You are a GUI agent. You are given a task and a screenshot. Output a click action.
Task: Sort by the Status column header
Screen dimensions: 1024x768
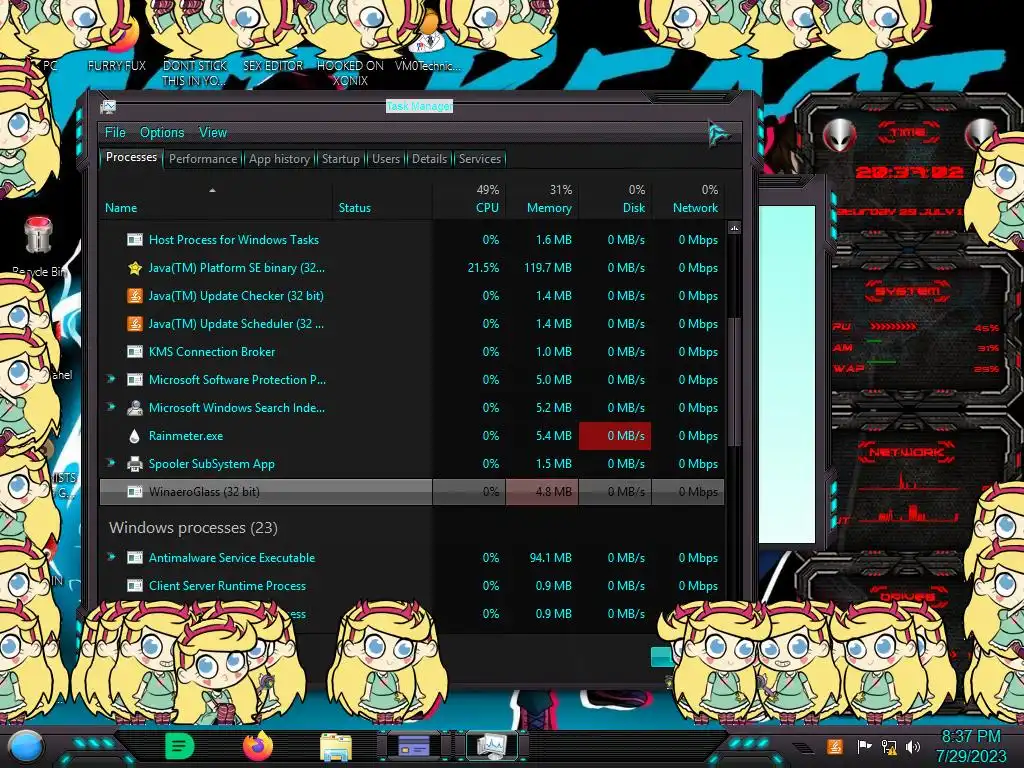click(x=382, y=200)
